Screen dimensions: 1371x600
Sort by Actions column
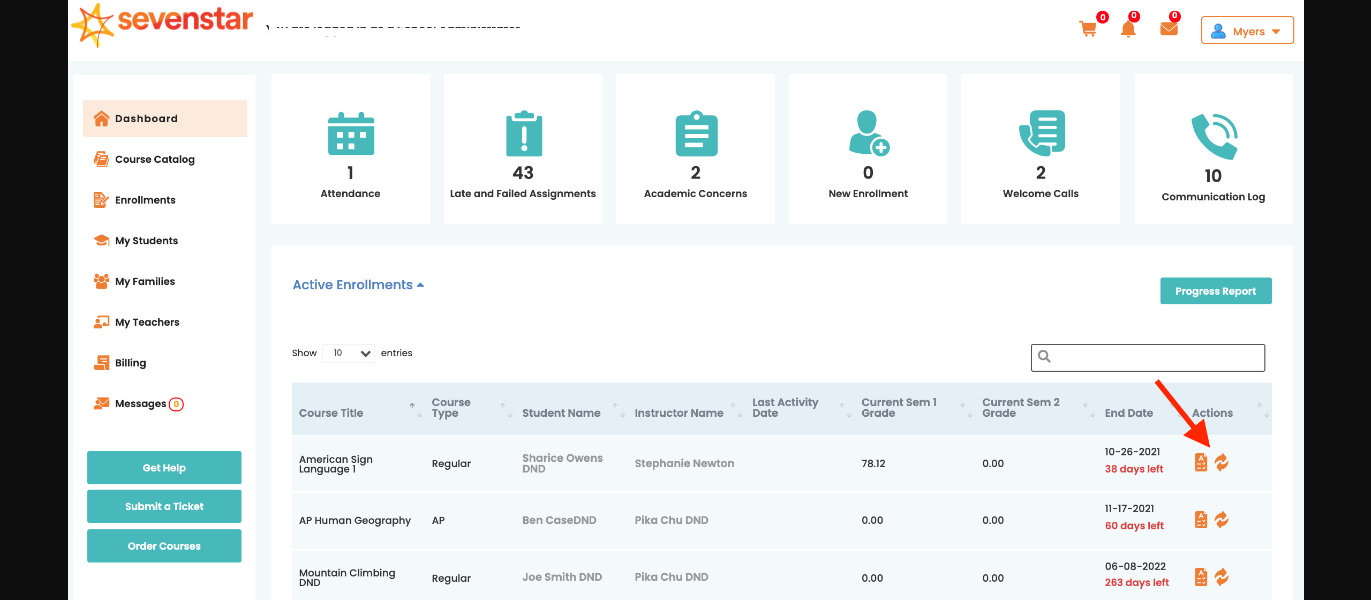1229,408
